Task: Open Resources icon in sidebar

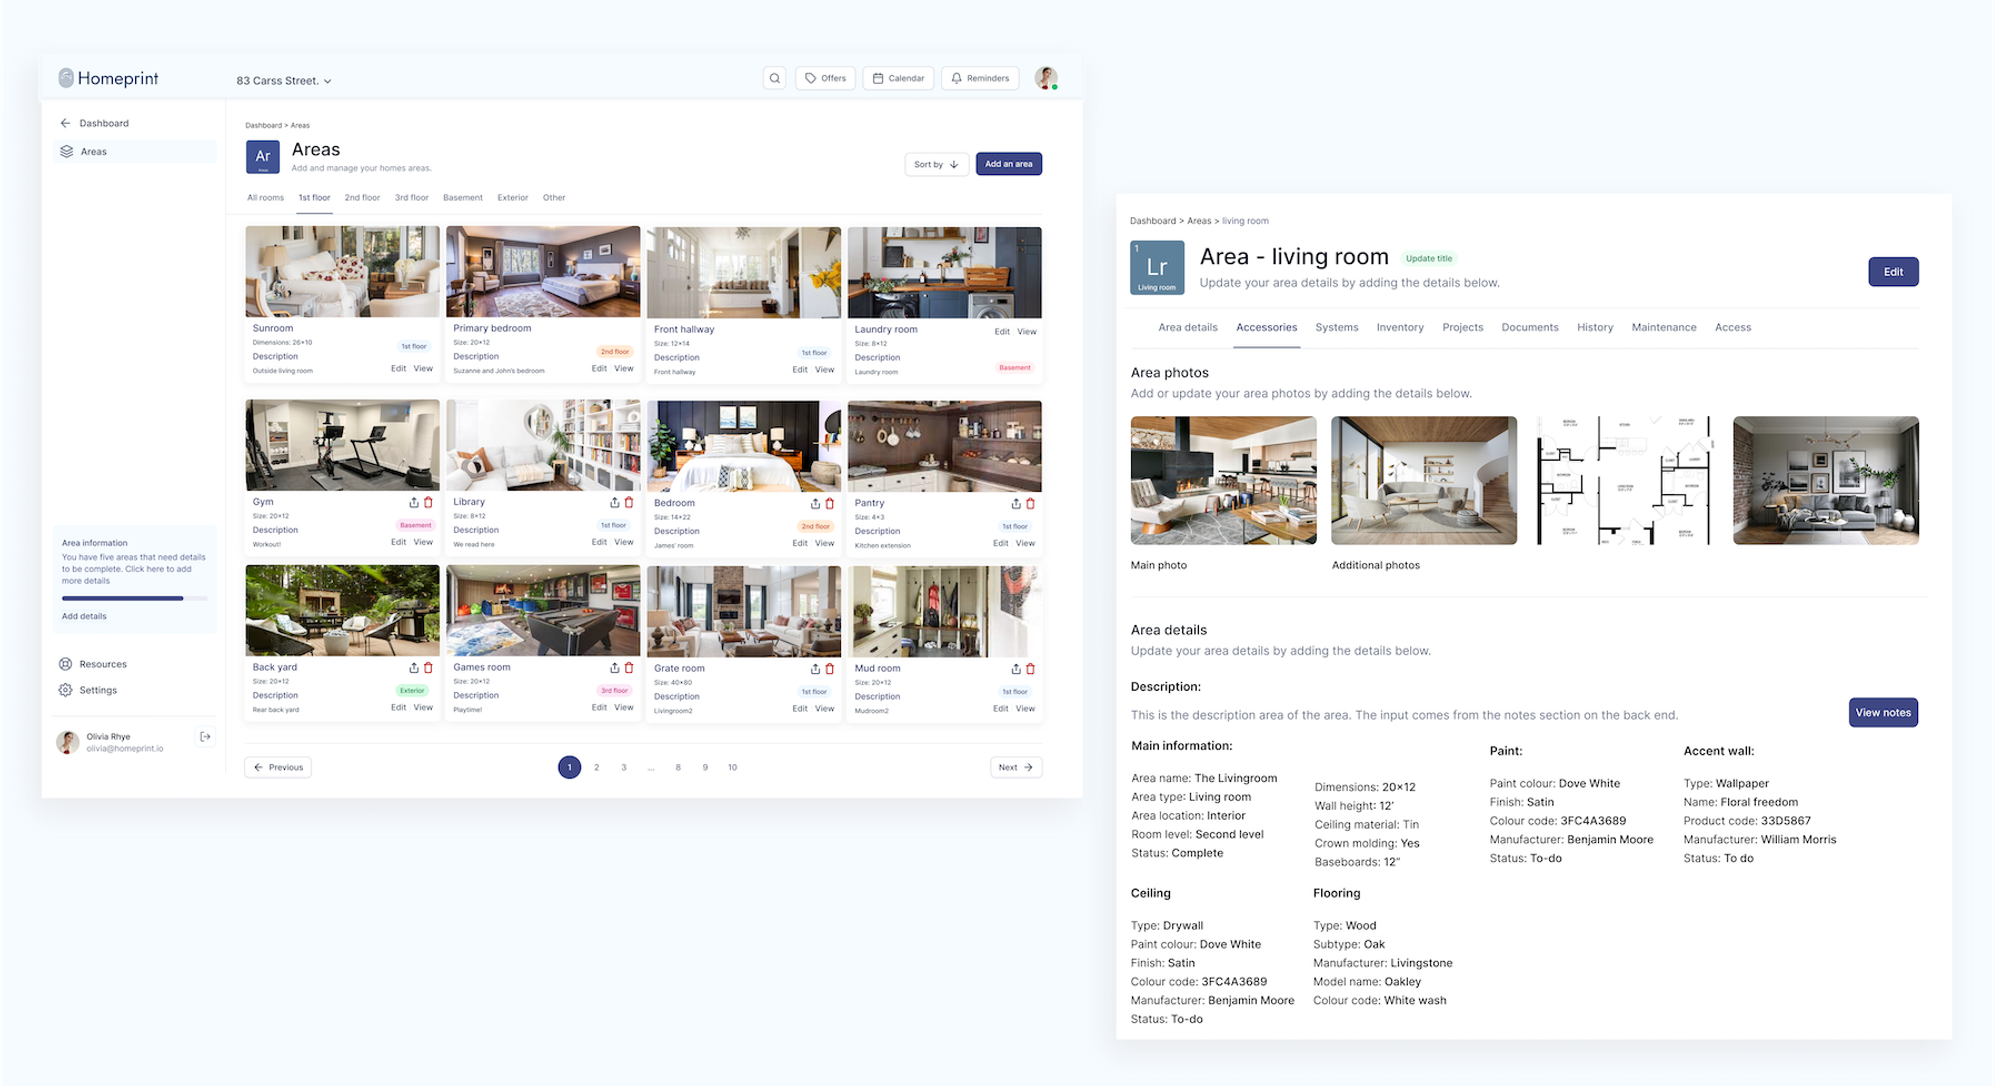Action: coord(66,664)
